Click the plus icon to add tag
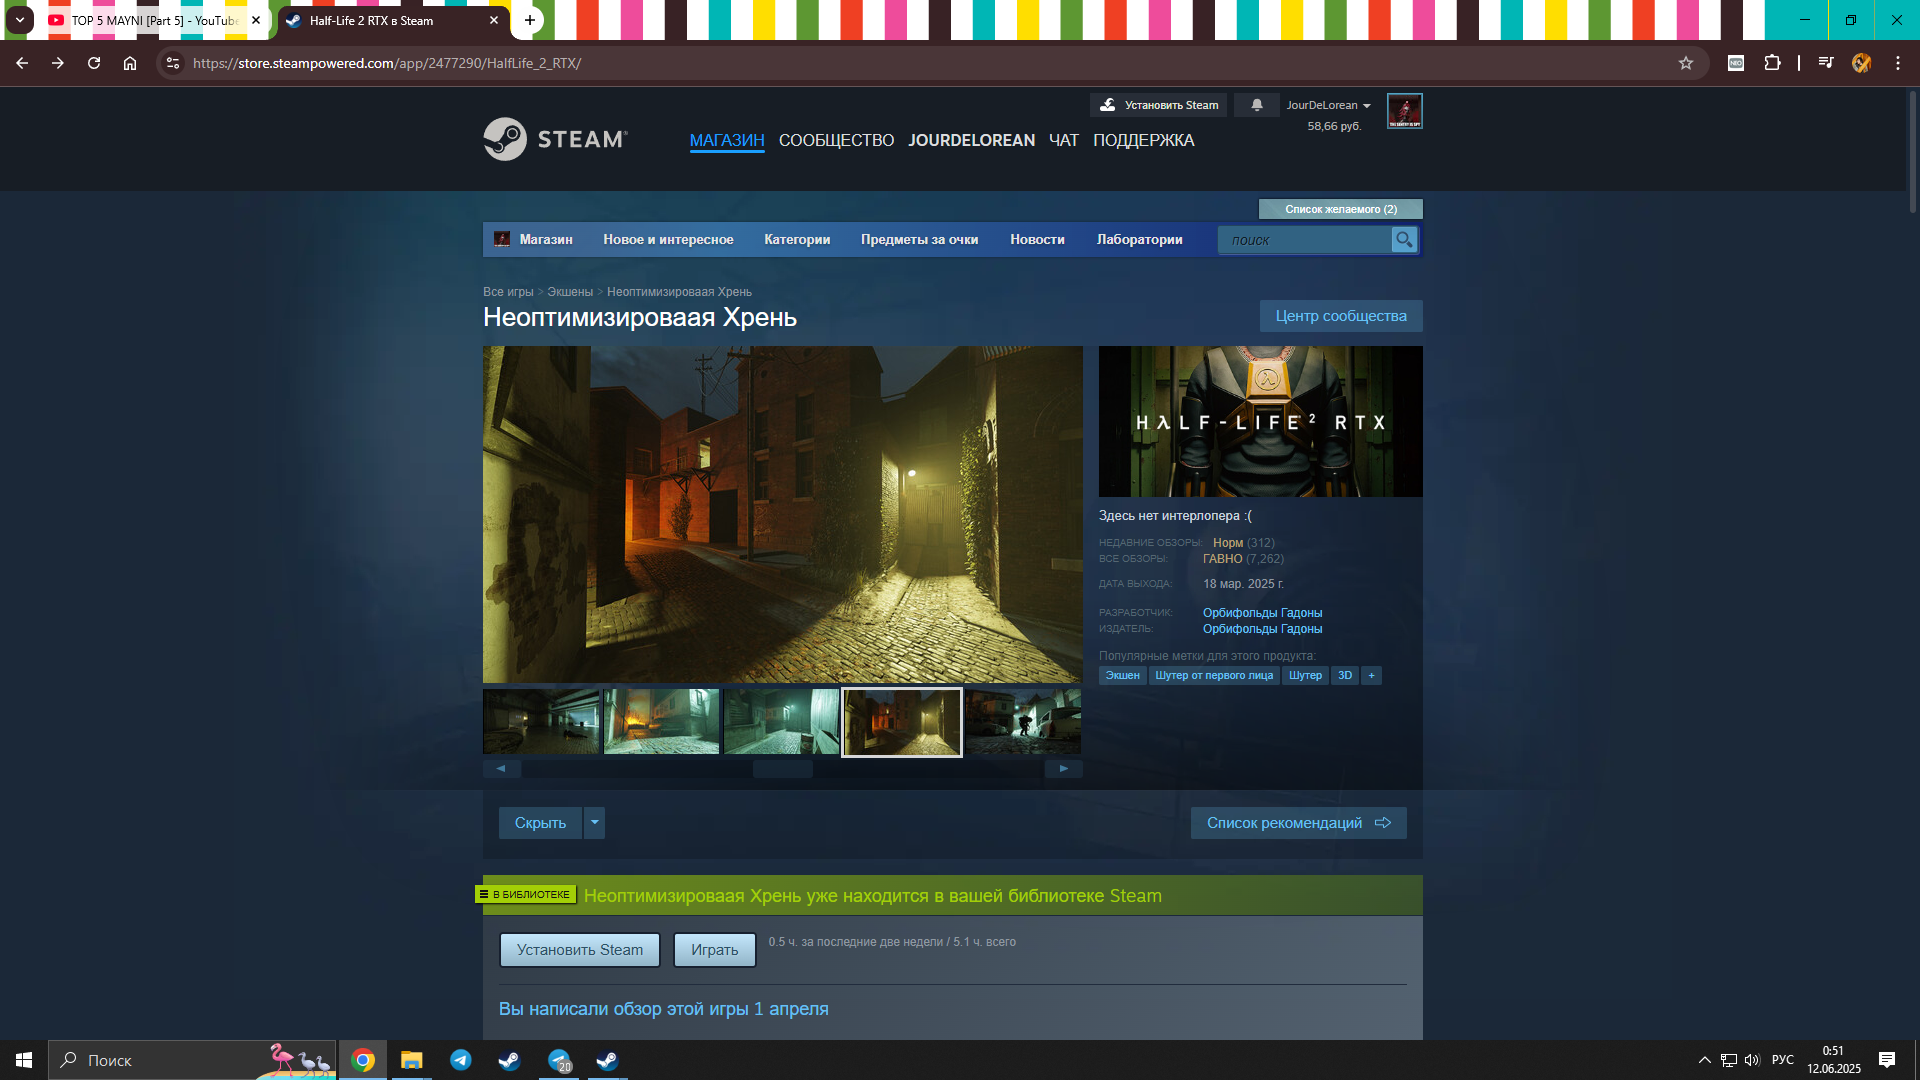Viewport: 1920px width, 1080px height. 1371,676
